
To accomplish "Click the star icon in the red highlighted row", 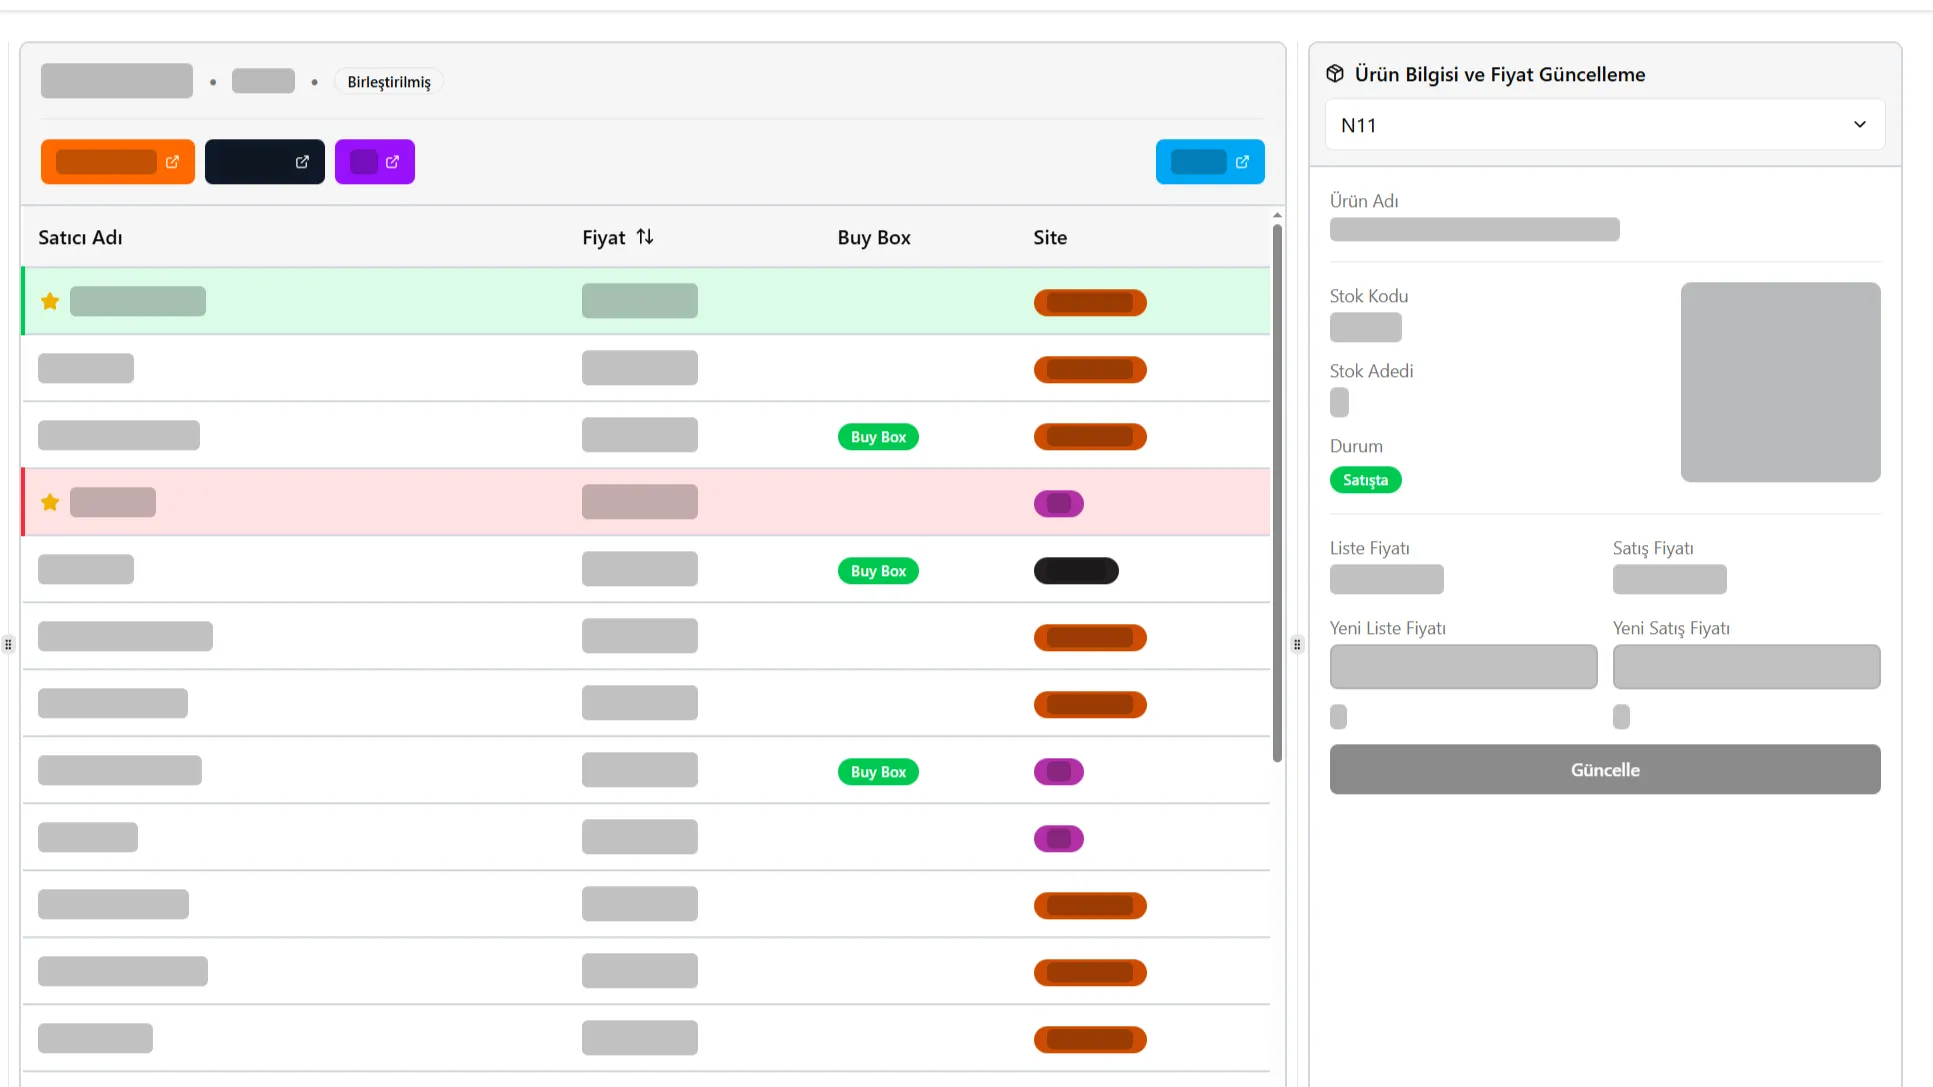I will click(50, 502).
